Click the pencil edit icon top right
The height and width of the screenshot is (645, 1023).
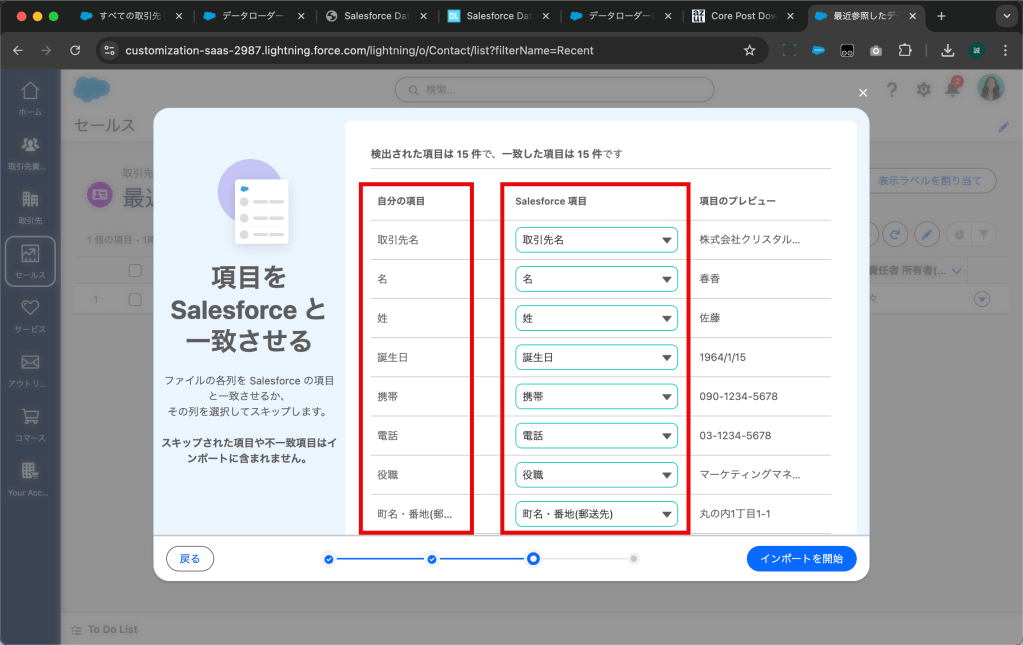1003,127
